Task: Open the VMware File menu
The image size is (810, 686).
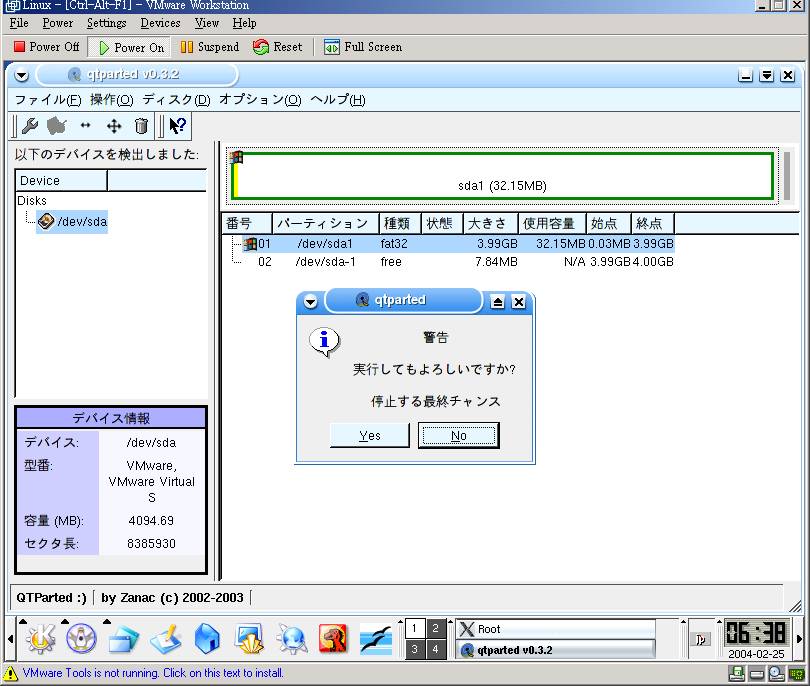Action: [19, 23]
